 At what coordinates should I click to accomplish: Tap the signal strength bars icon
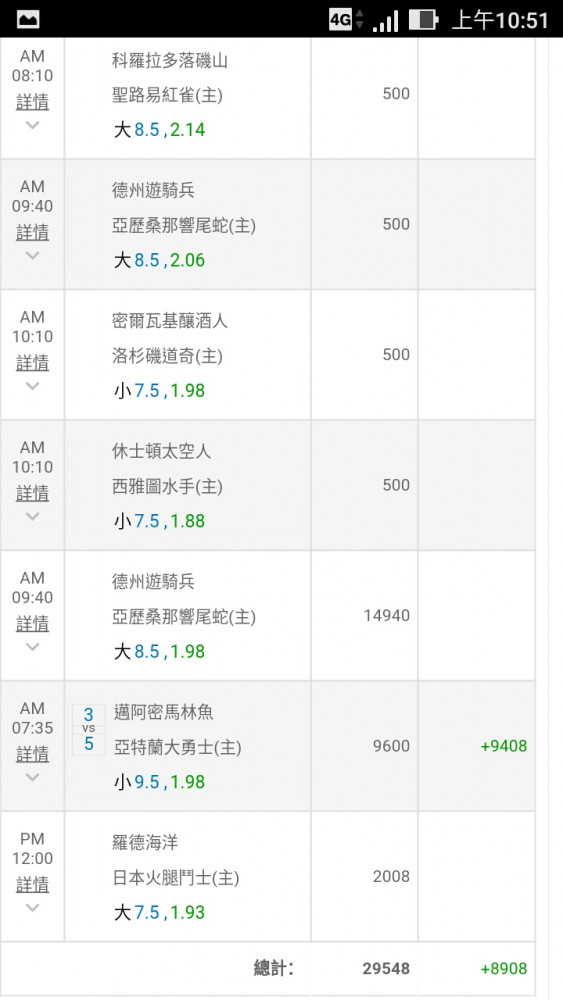coord(385,20)
